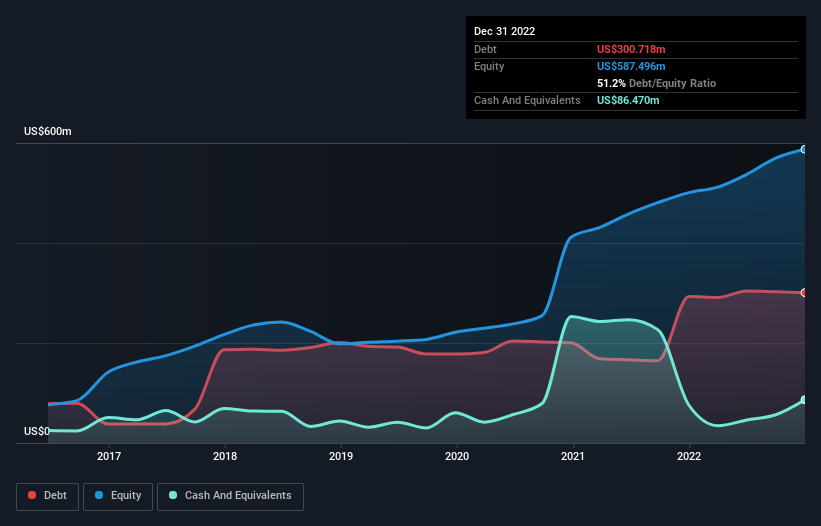
Task: Click the 51.2% Debt/Equity Ratio text
Action: pyautogui.click(x=656, y=83)
